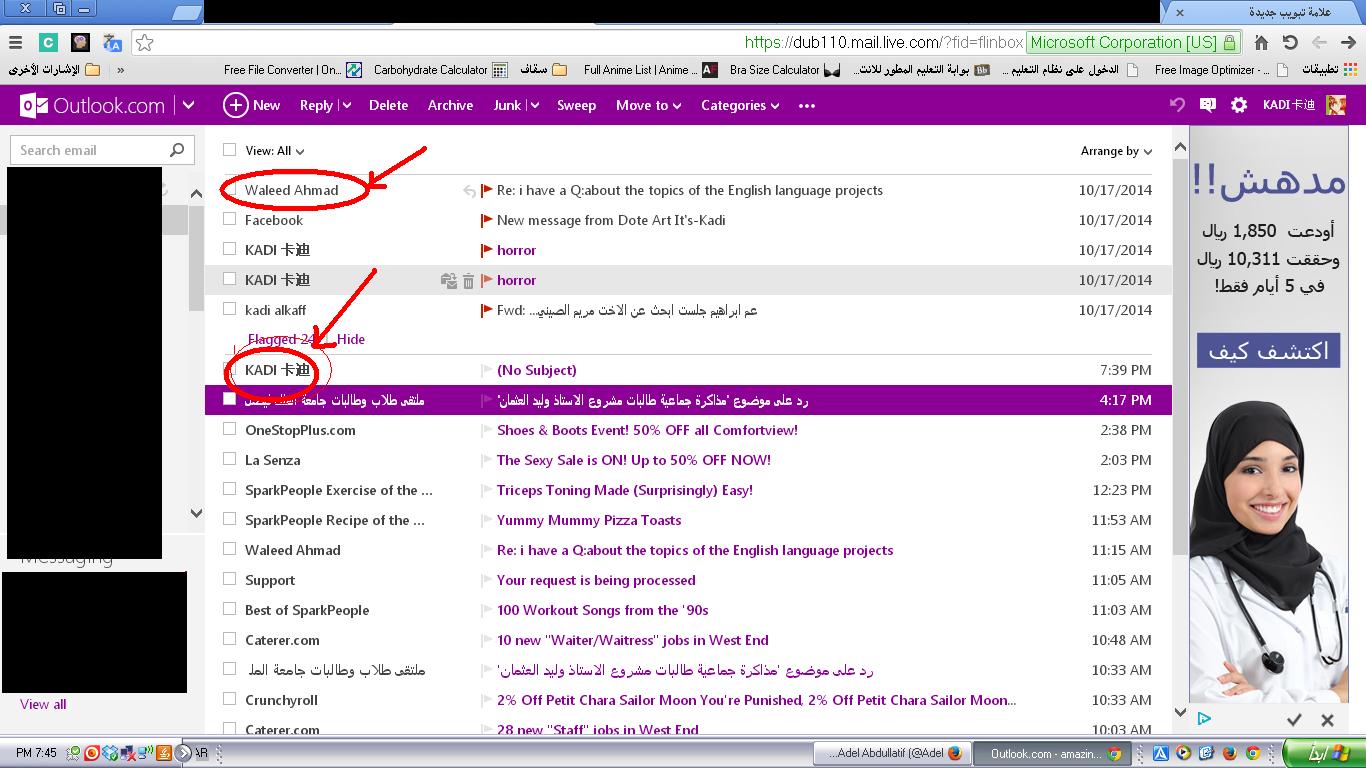Open the View: All filter dropdown
Viewport: 1366px width, 768px height.
coord(275,151)
